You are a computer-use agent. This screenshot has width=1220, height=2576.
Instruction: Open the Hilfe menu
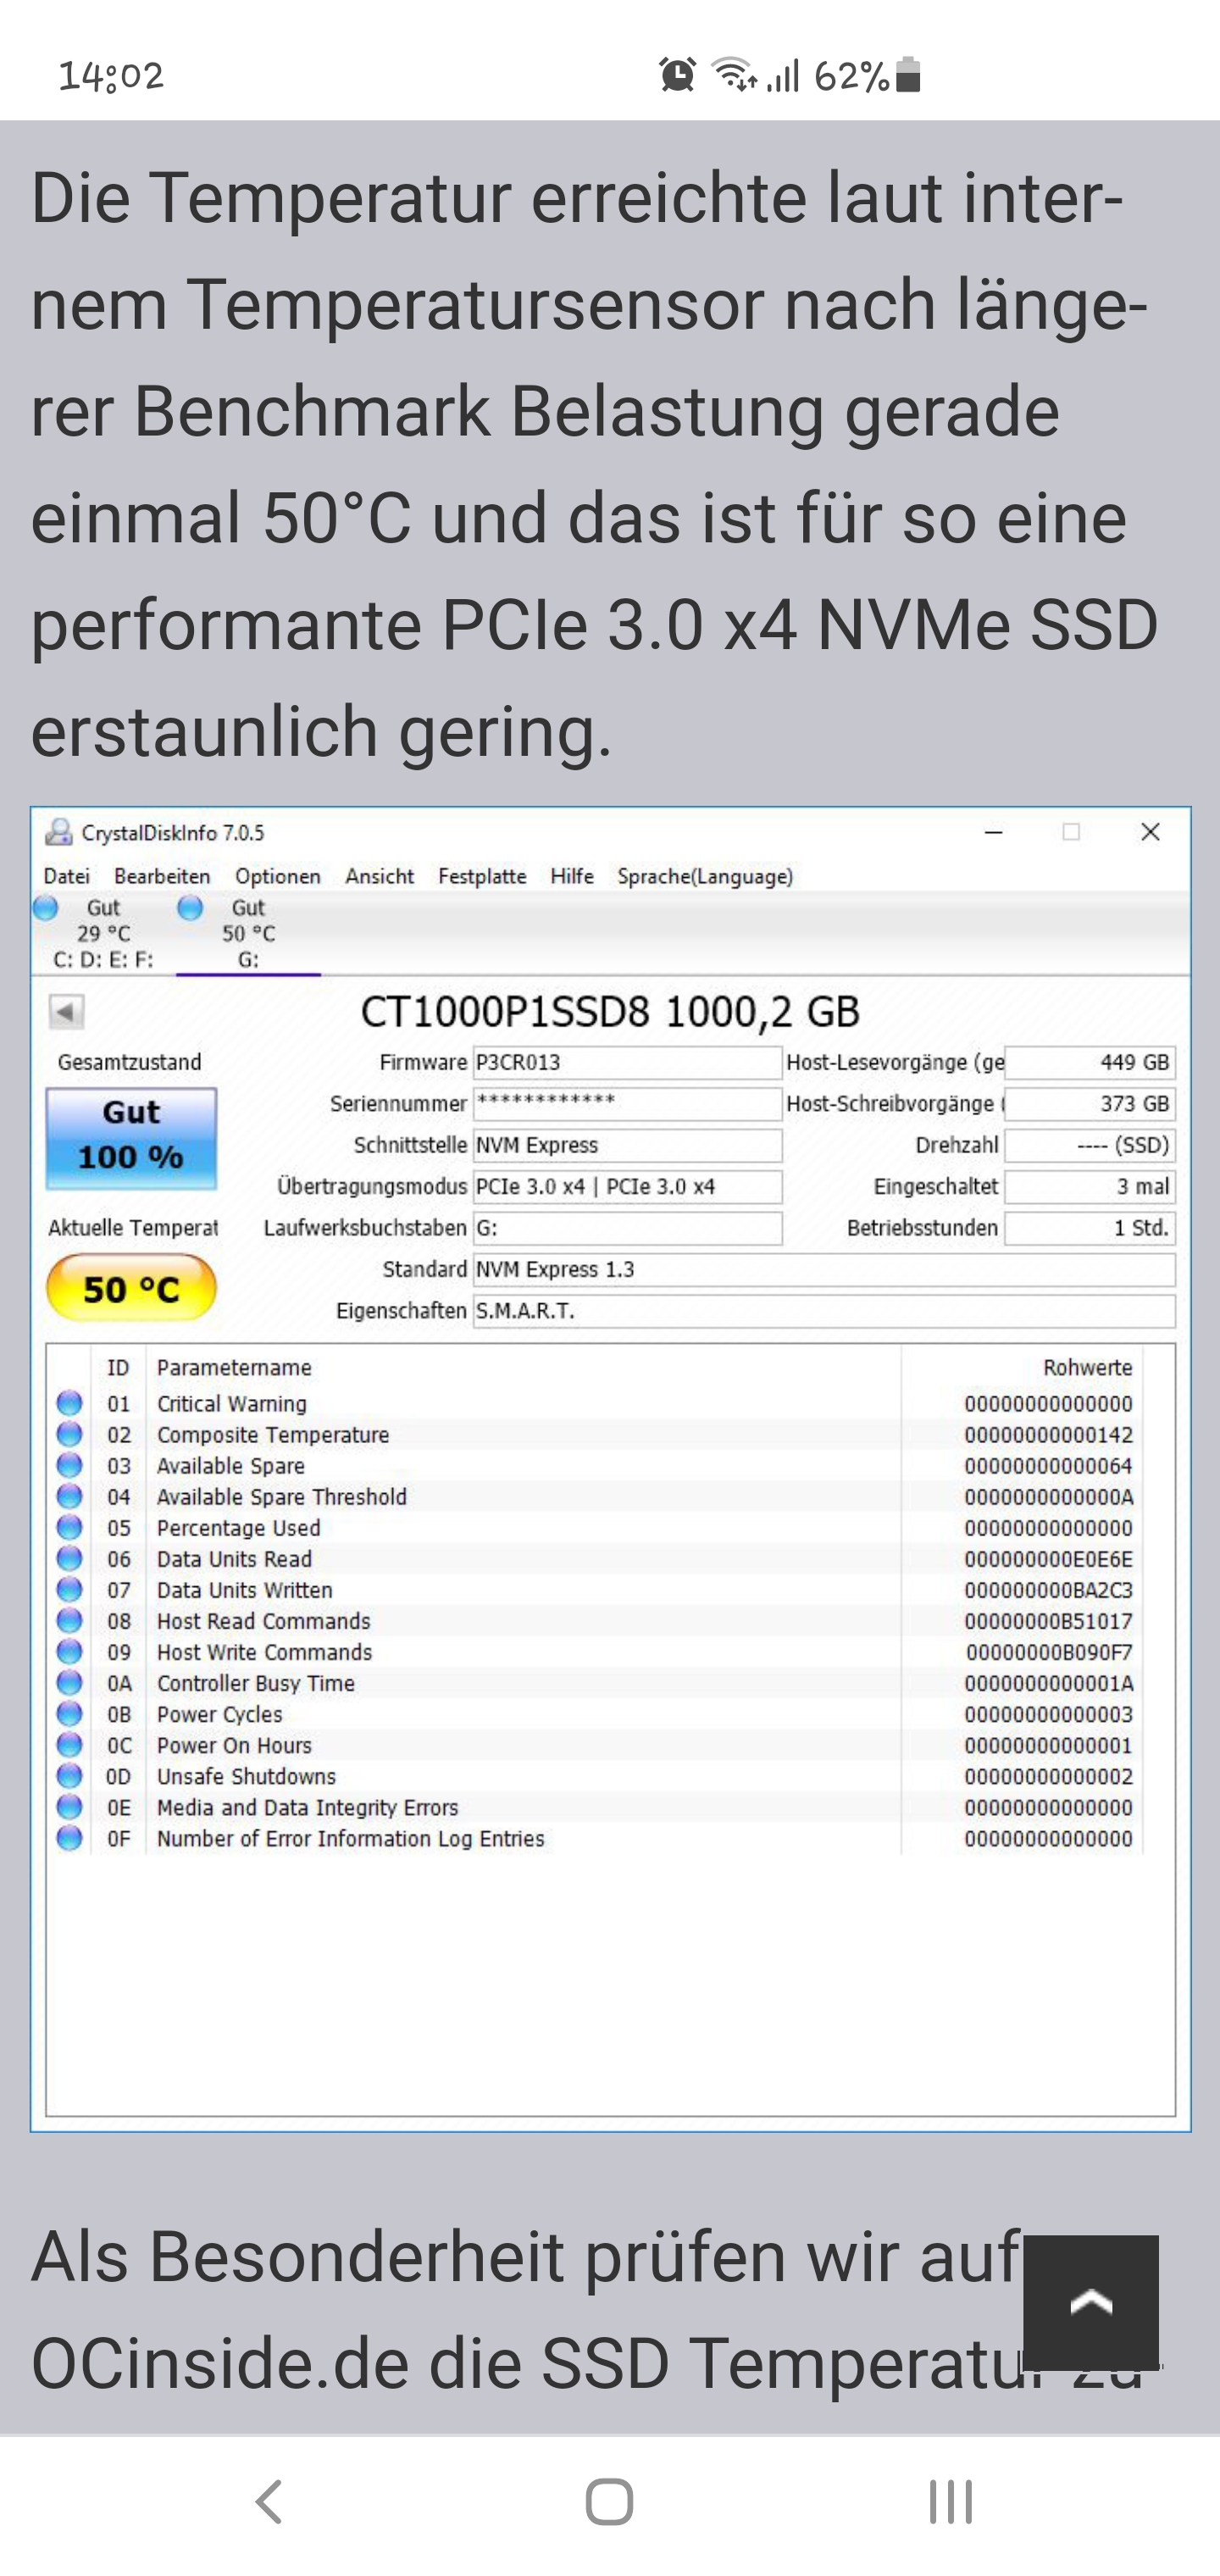572,876
